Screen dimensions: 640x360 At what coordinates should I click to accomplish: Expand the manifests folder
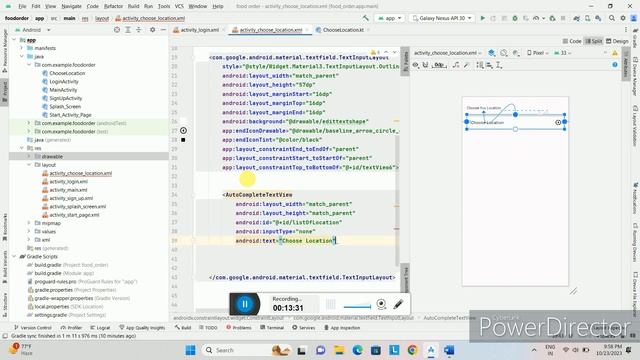22,48
